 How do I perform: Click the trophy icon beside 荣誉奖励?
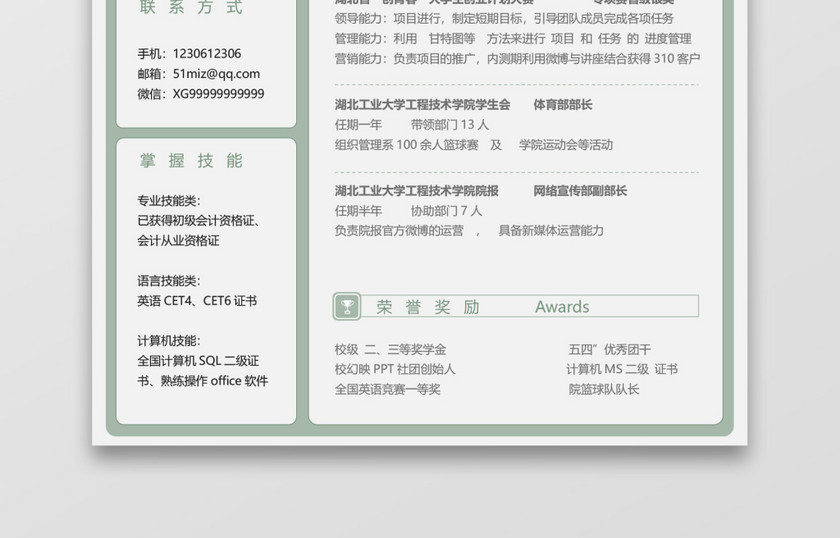point(347,307)
